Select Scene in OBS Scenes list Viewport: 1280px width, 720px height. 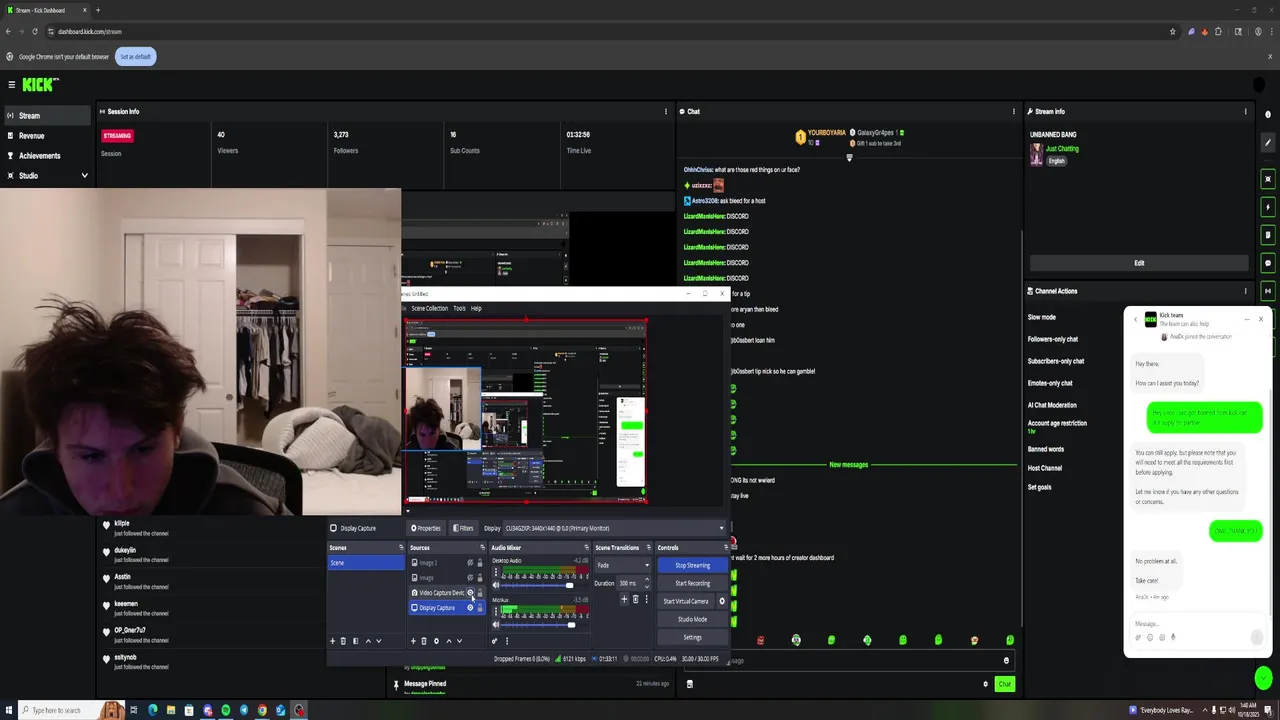tap(366, 563)
